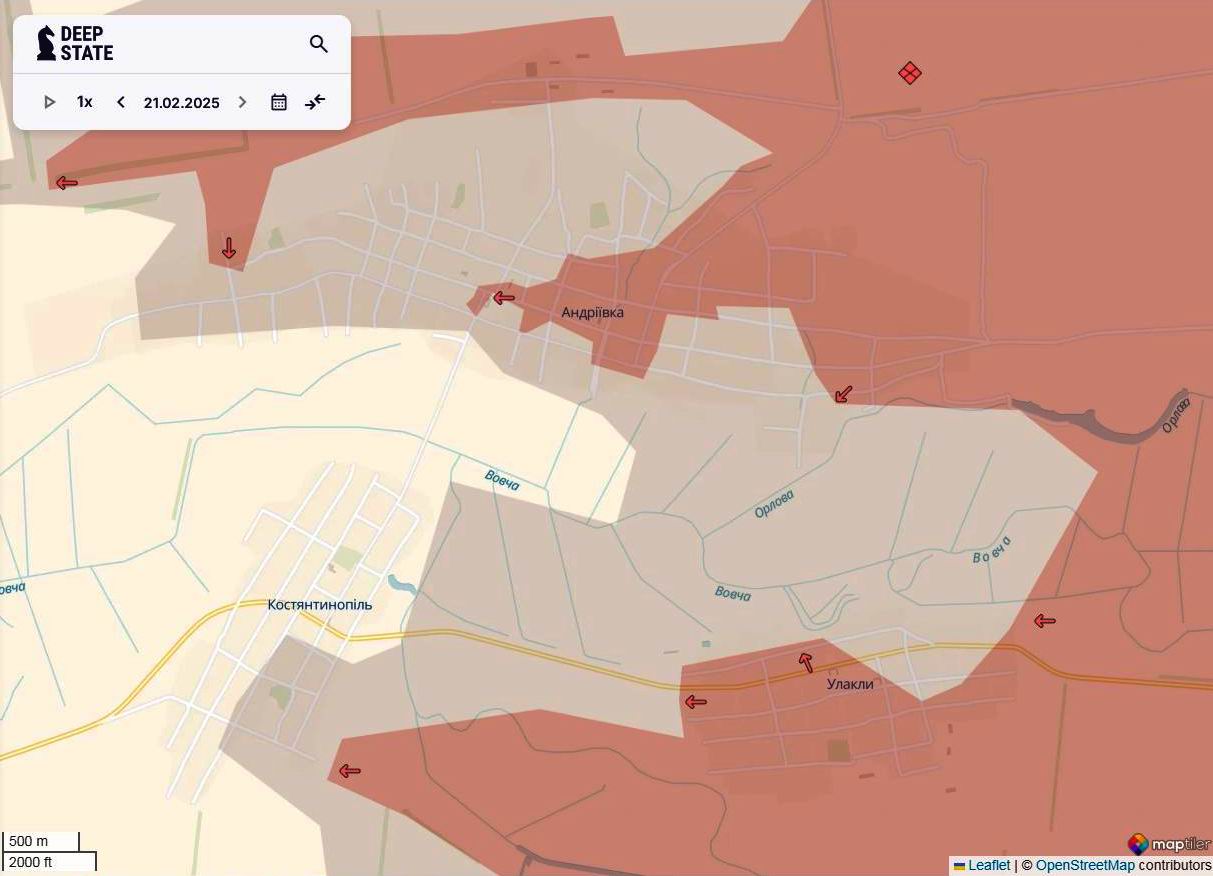
Task: Select the red diamond marker top right
Action: 909,72
